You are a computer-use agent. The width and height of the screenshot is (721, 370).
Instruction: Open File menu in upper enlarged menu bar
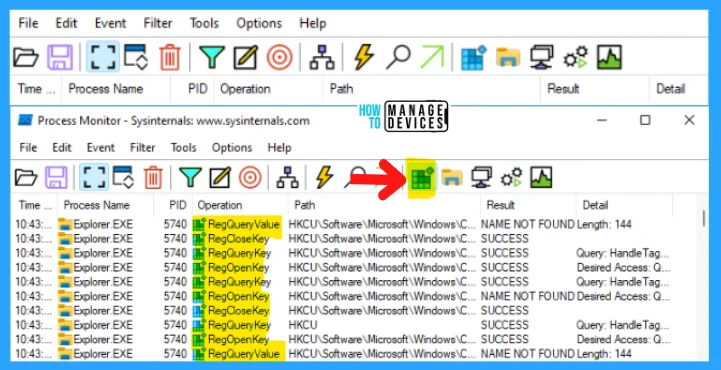pyautogui.click(x=28, y=23)
